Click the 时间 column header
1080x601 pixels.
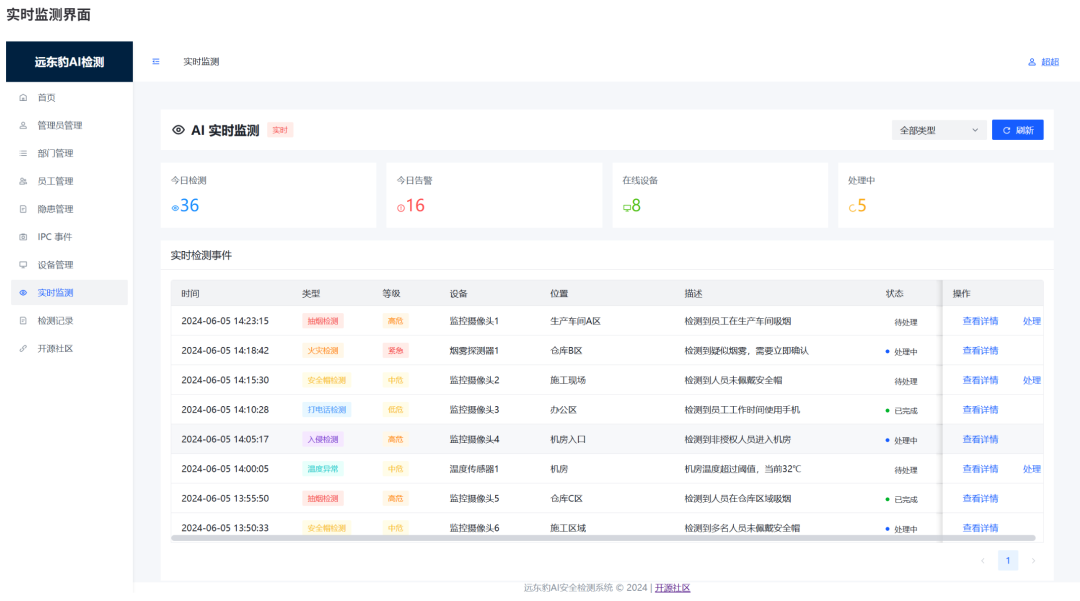191,293
